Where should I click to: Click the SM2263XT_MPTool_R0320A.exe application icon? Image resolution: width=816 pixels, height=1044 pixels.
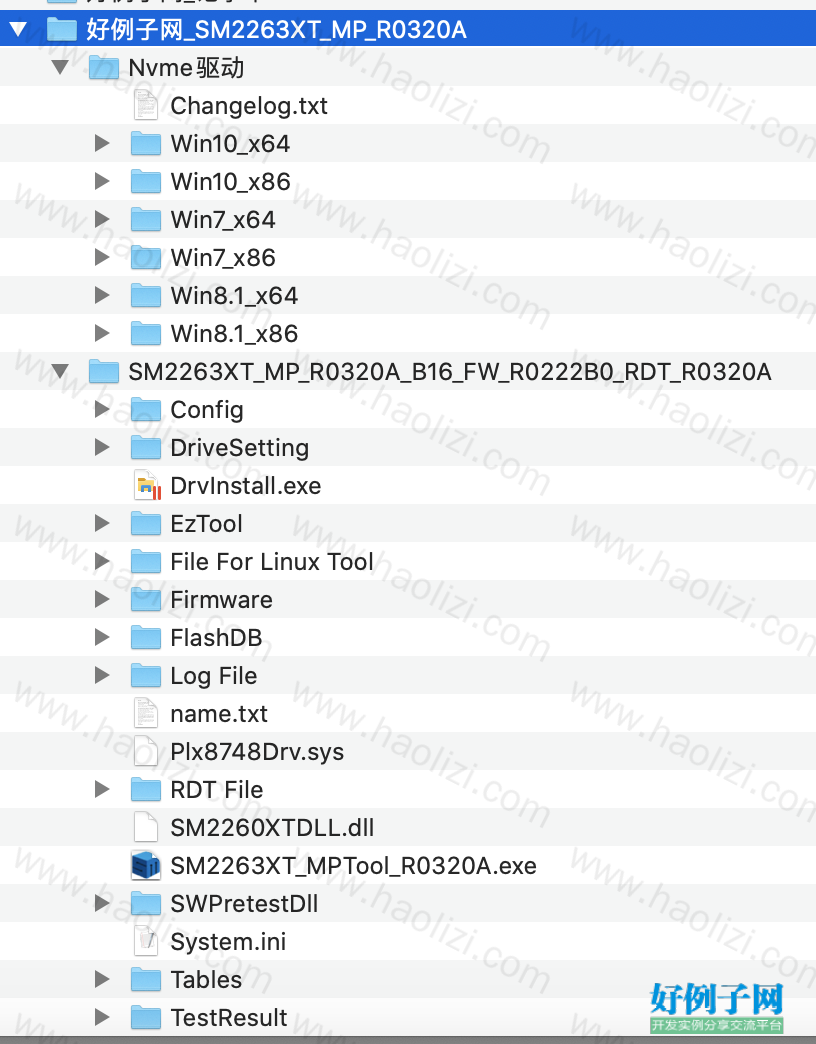click(146, 865)
